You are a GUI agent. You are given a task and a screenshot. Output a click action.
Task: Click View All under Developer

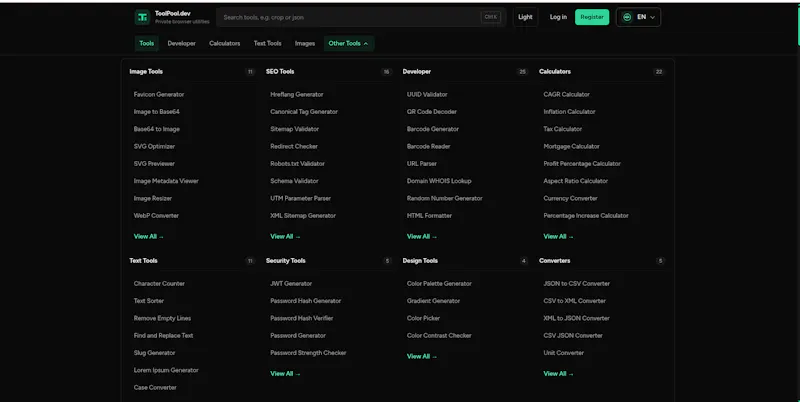coord(422,237)
